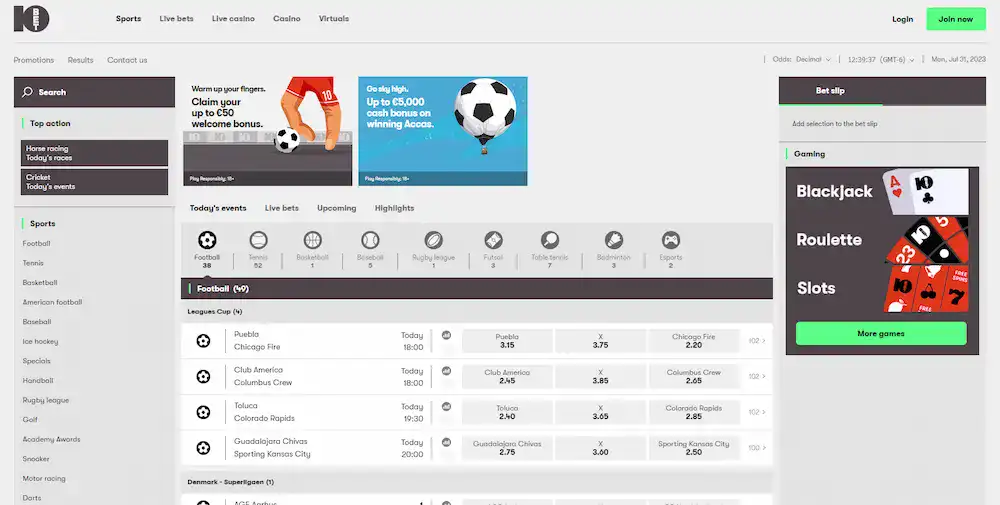Click the search magnifier icon
The height and width of the screenshot is (505, 1000).
click(x=27, y=92)
